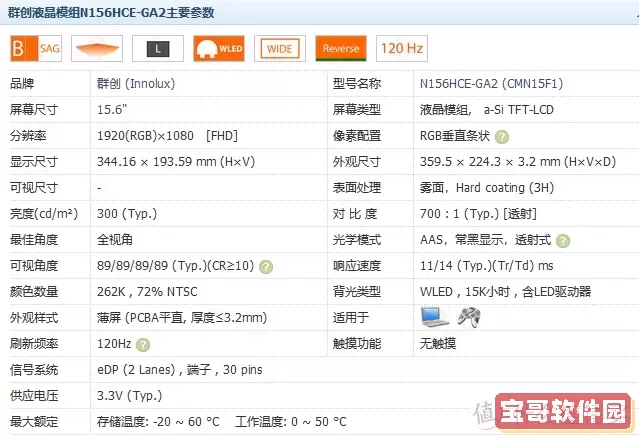This screenshot has width=639, height=440.
Task: Click the 品牌 row label
Action: [x=22, y=84]
